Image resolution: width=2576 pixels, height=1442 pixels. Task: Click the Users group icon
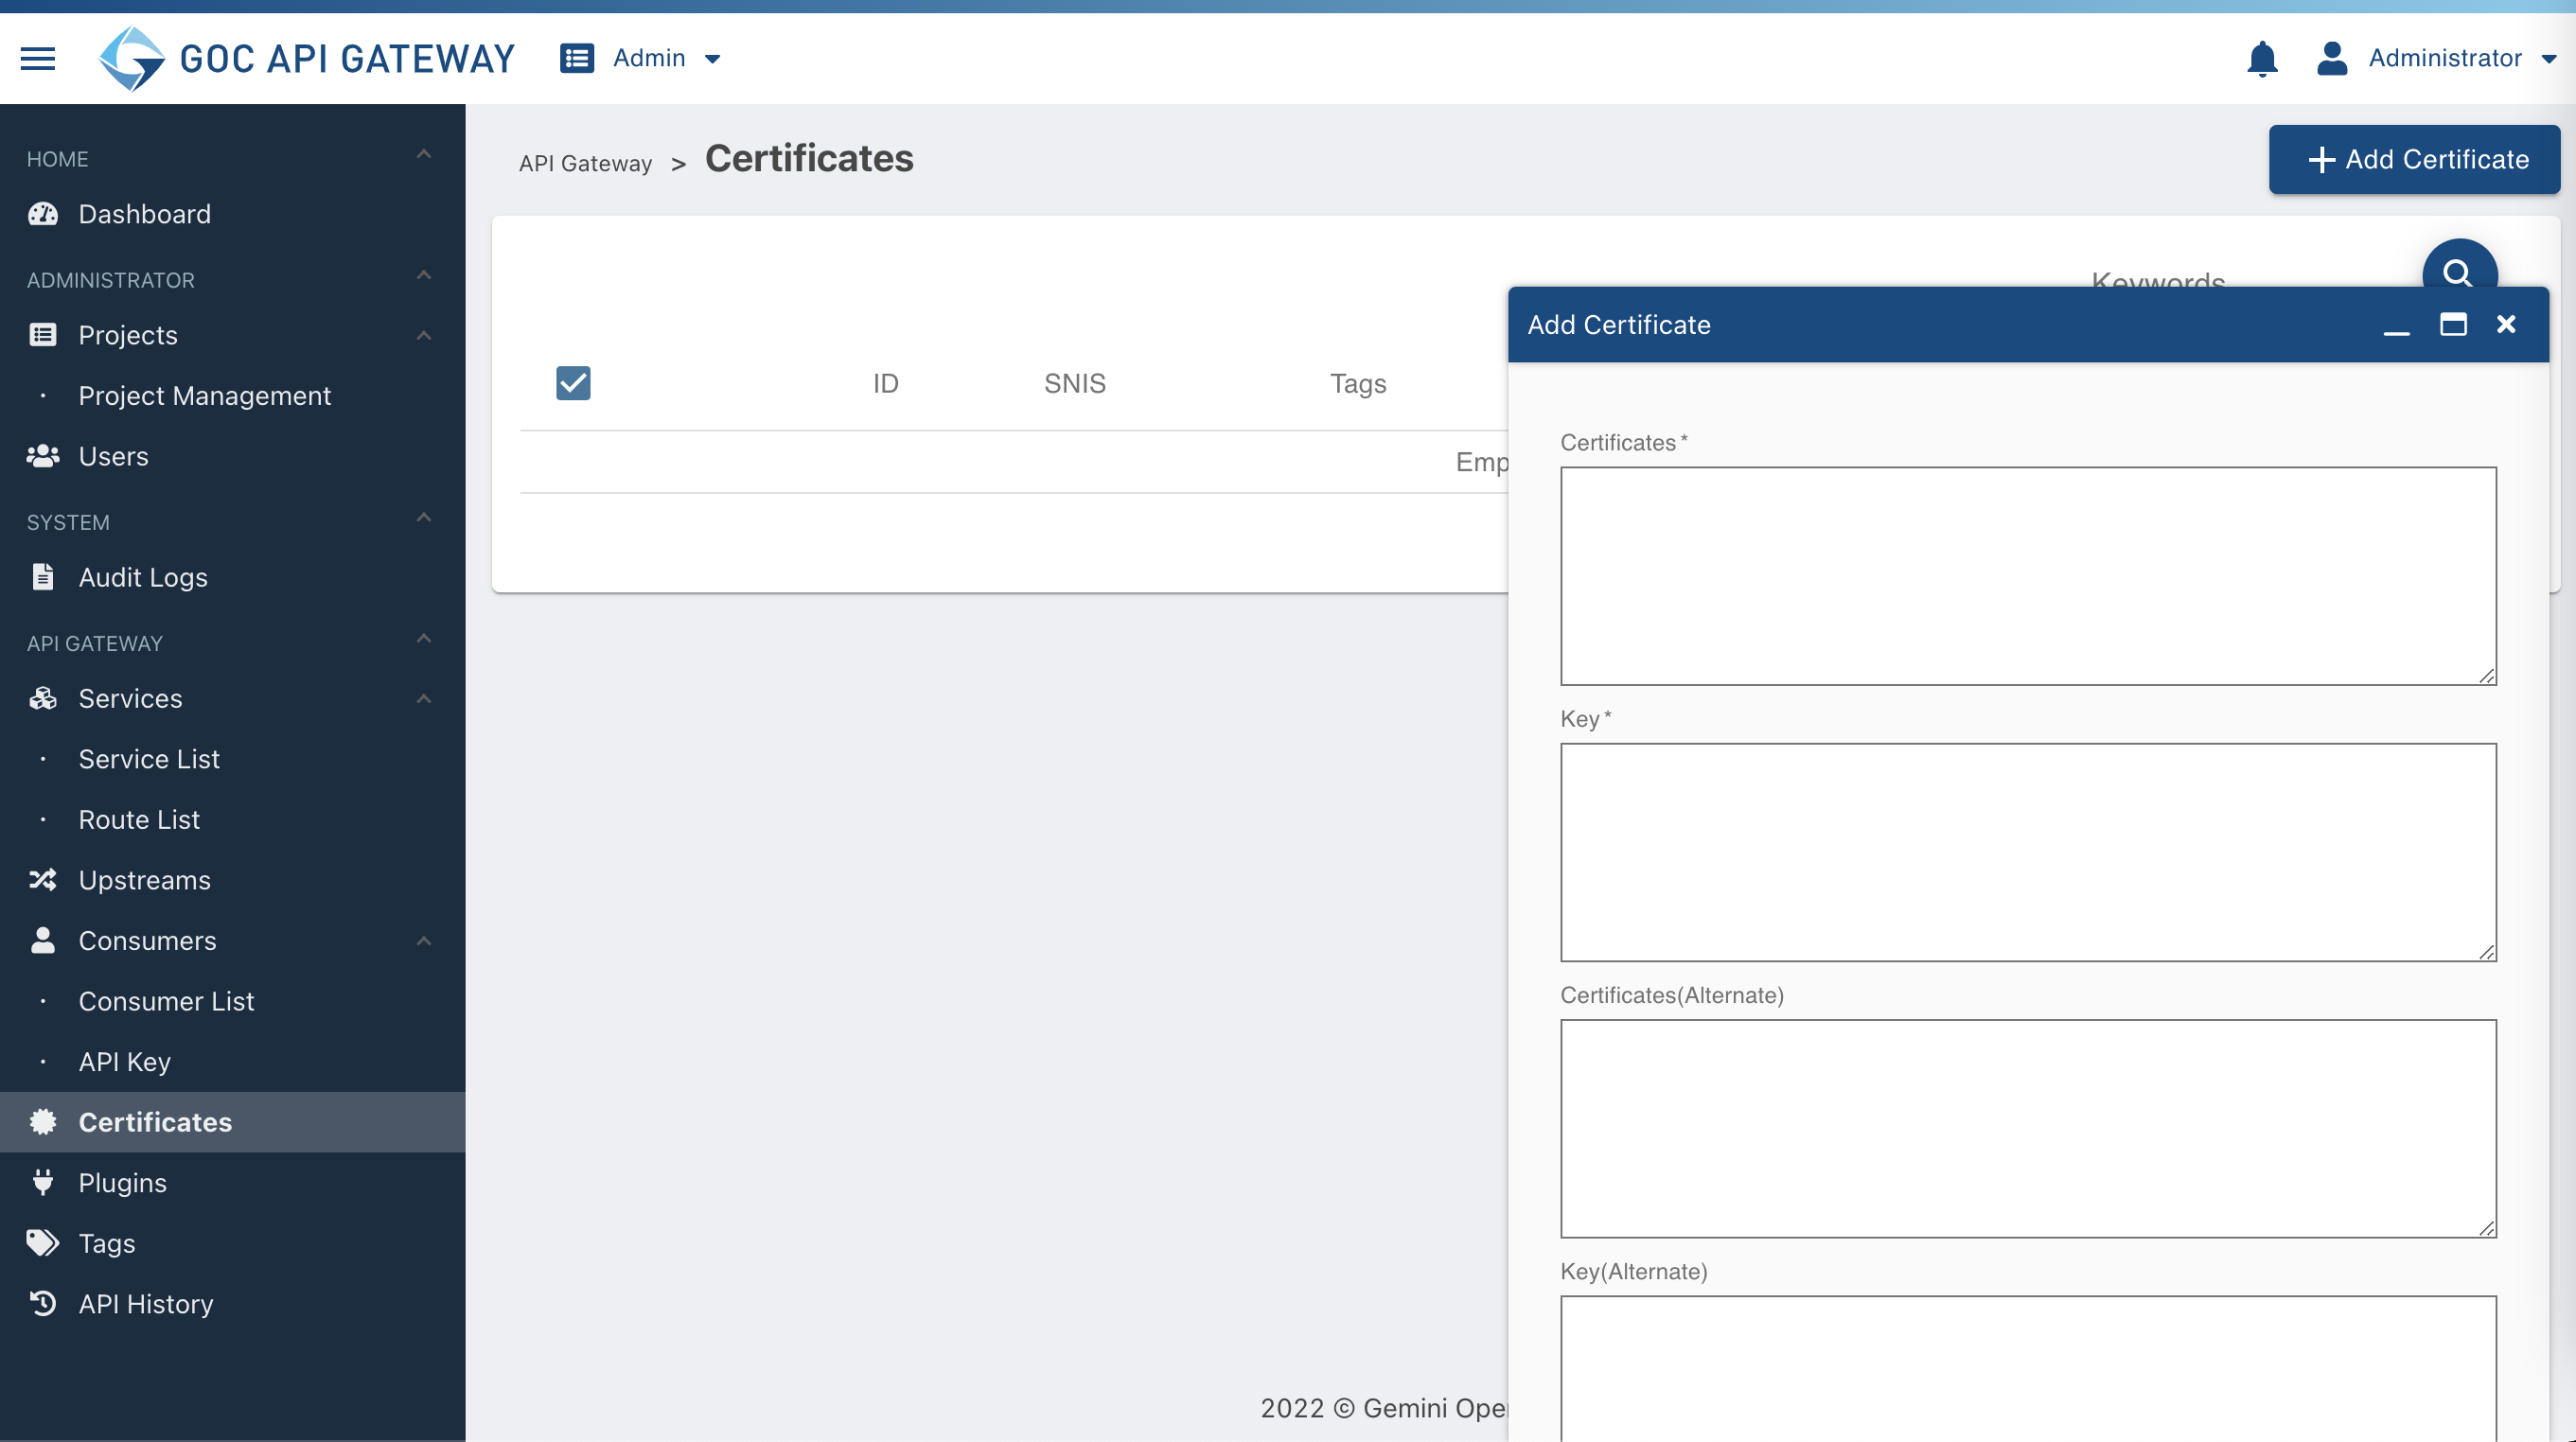(43, 456)
